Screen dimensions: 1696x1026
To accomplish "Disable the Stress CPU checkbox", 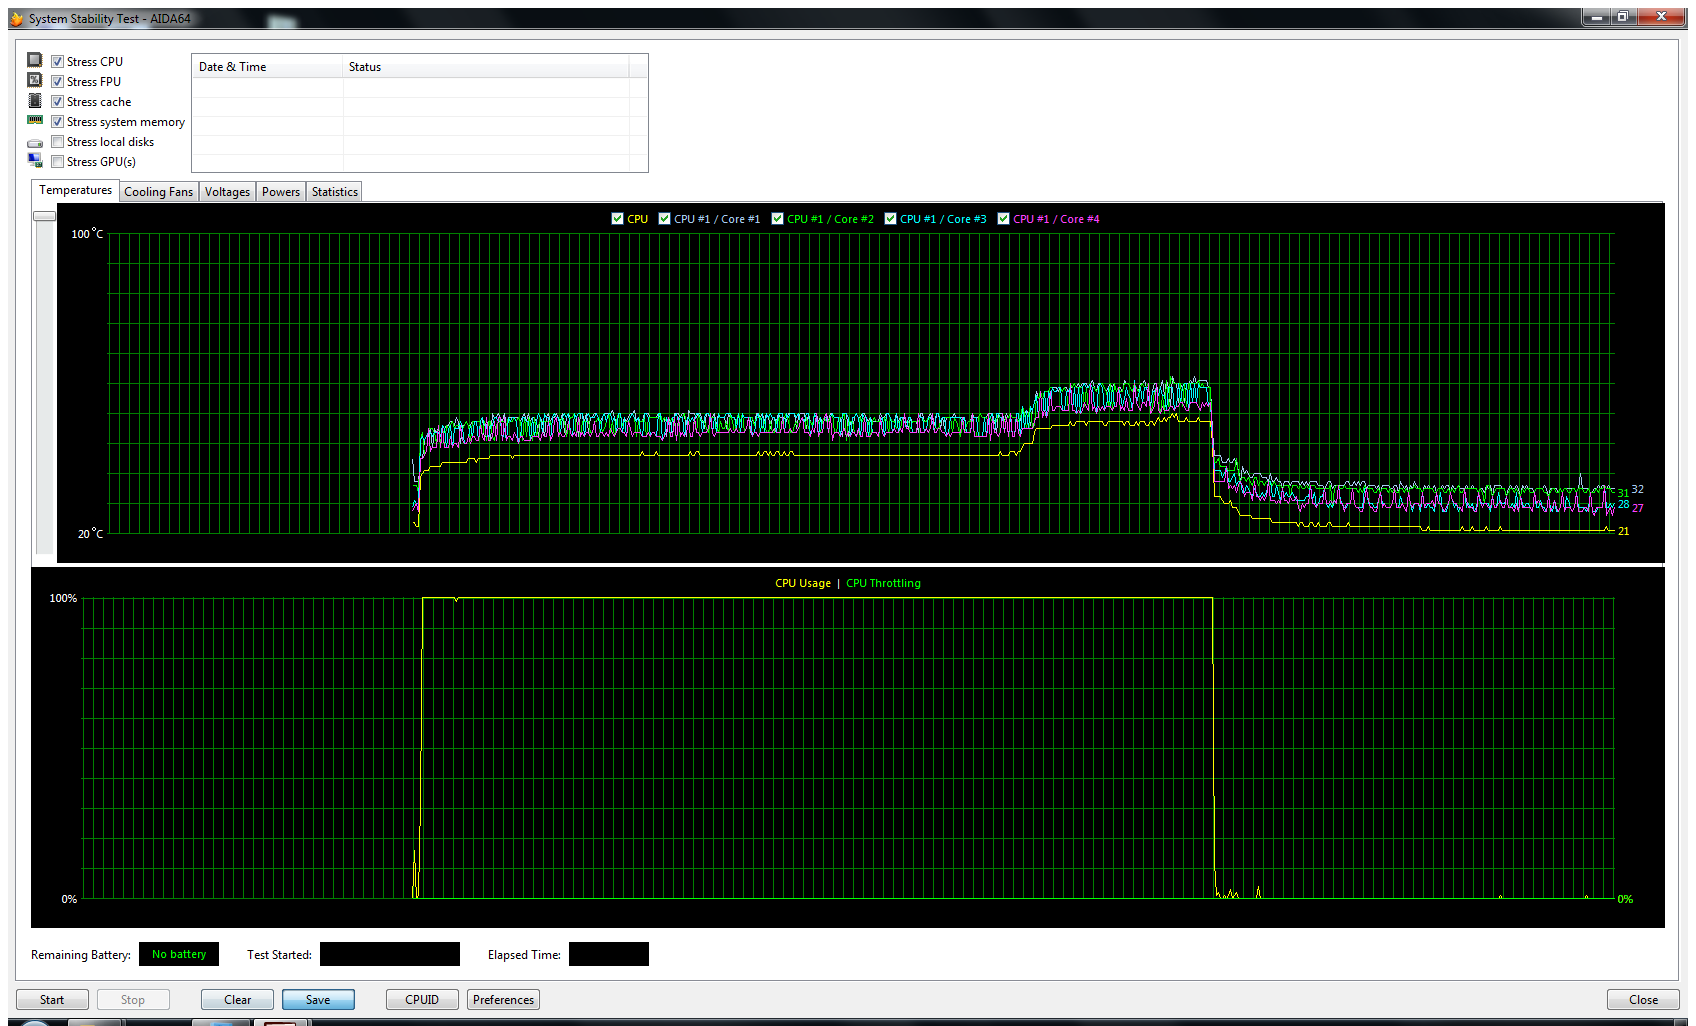I will (x=58, y=62).
